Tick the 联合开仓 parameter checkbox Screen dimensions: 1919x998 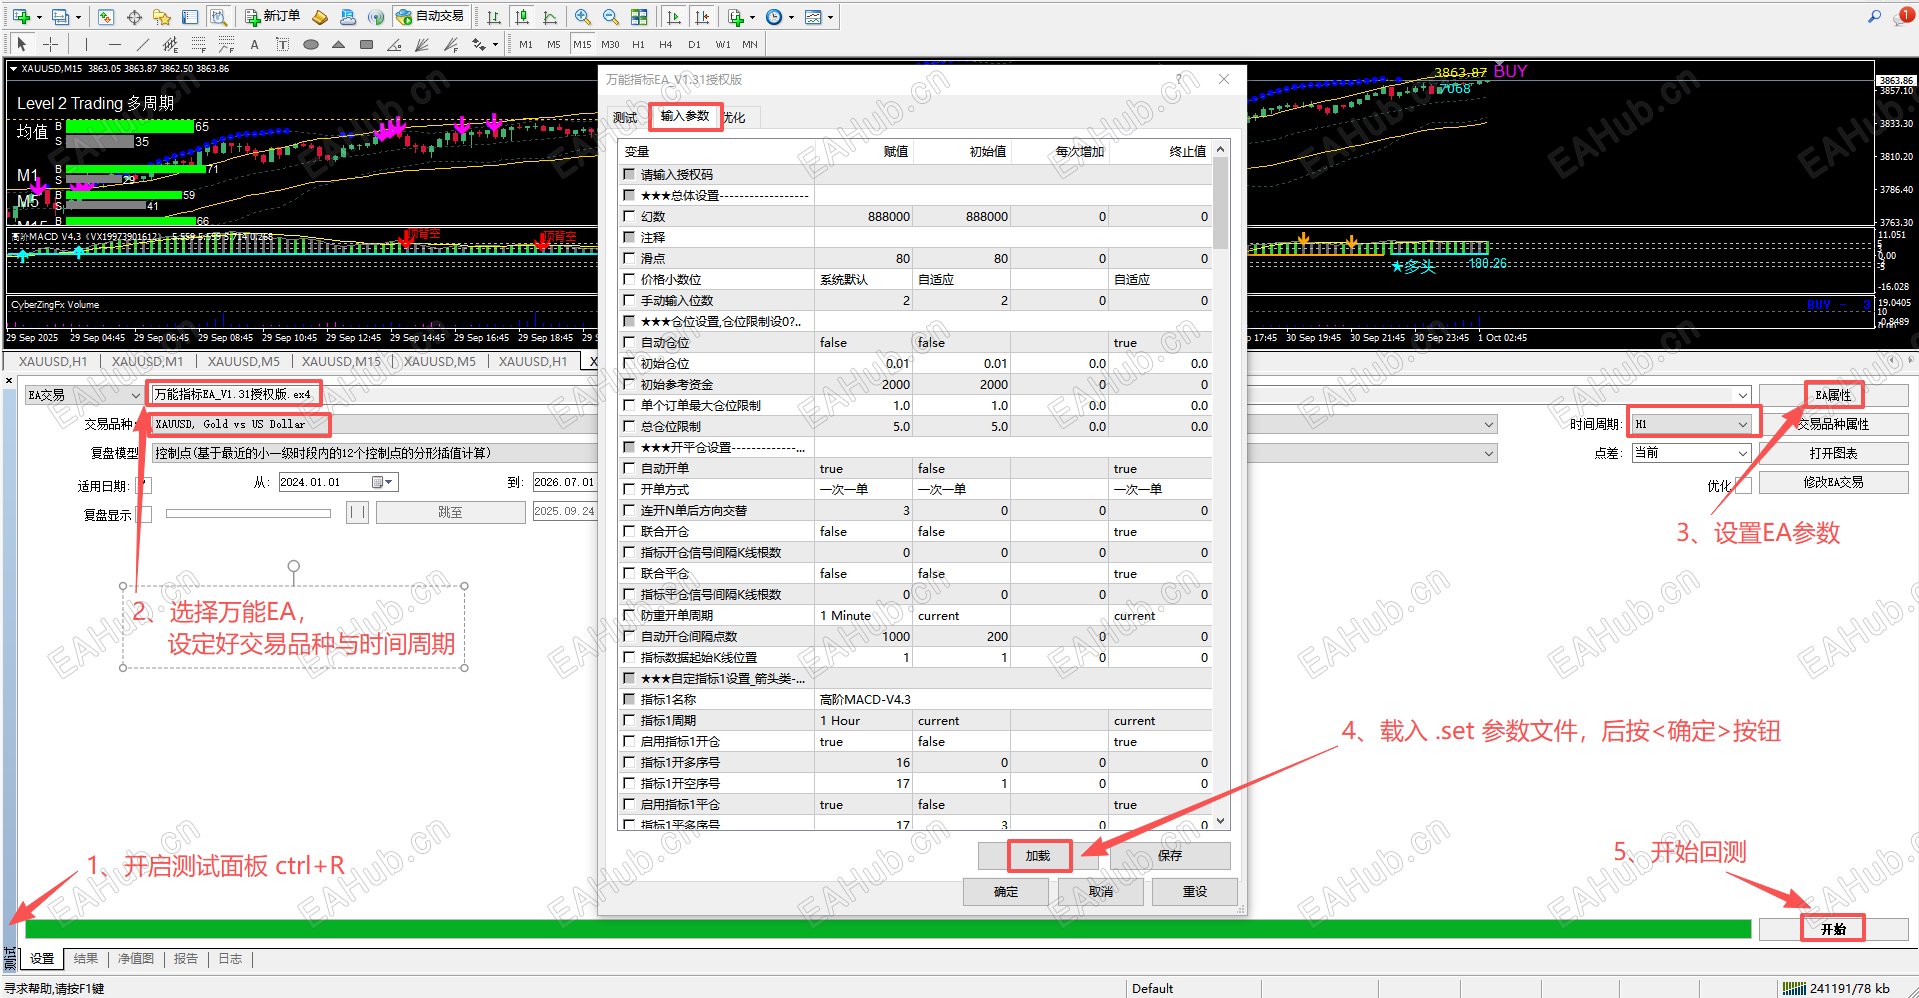629,531
